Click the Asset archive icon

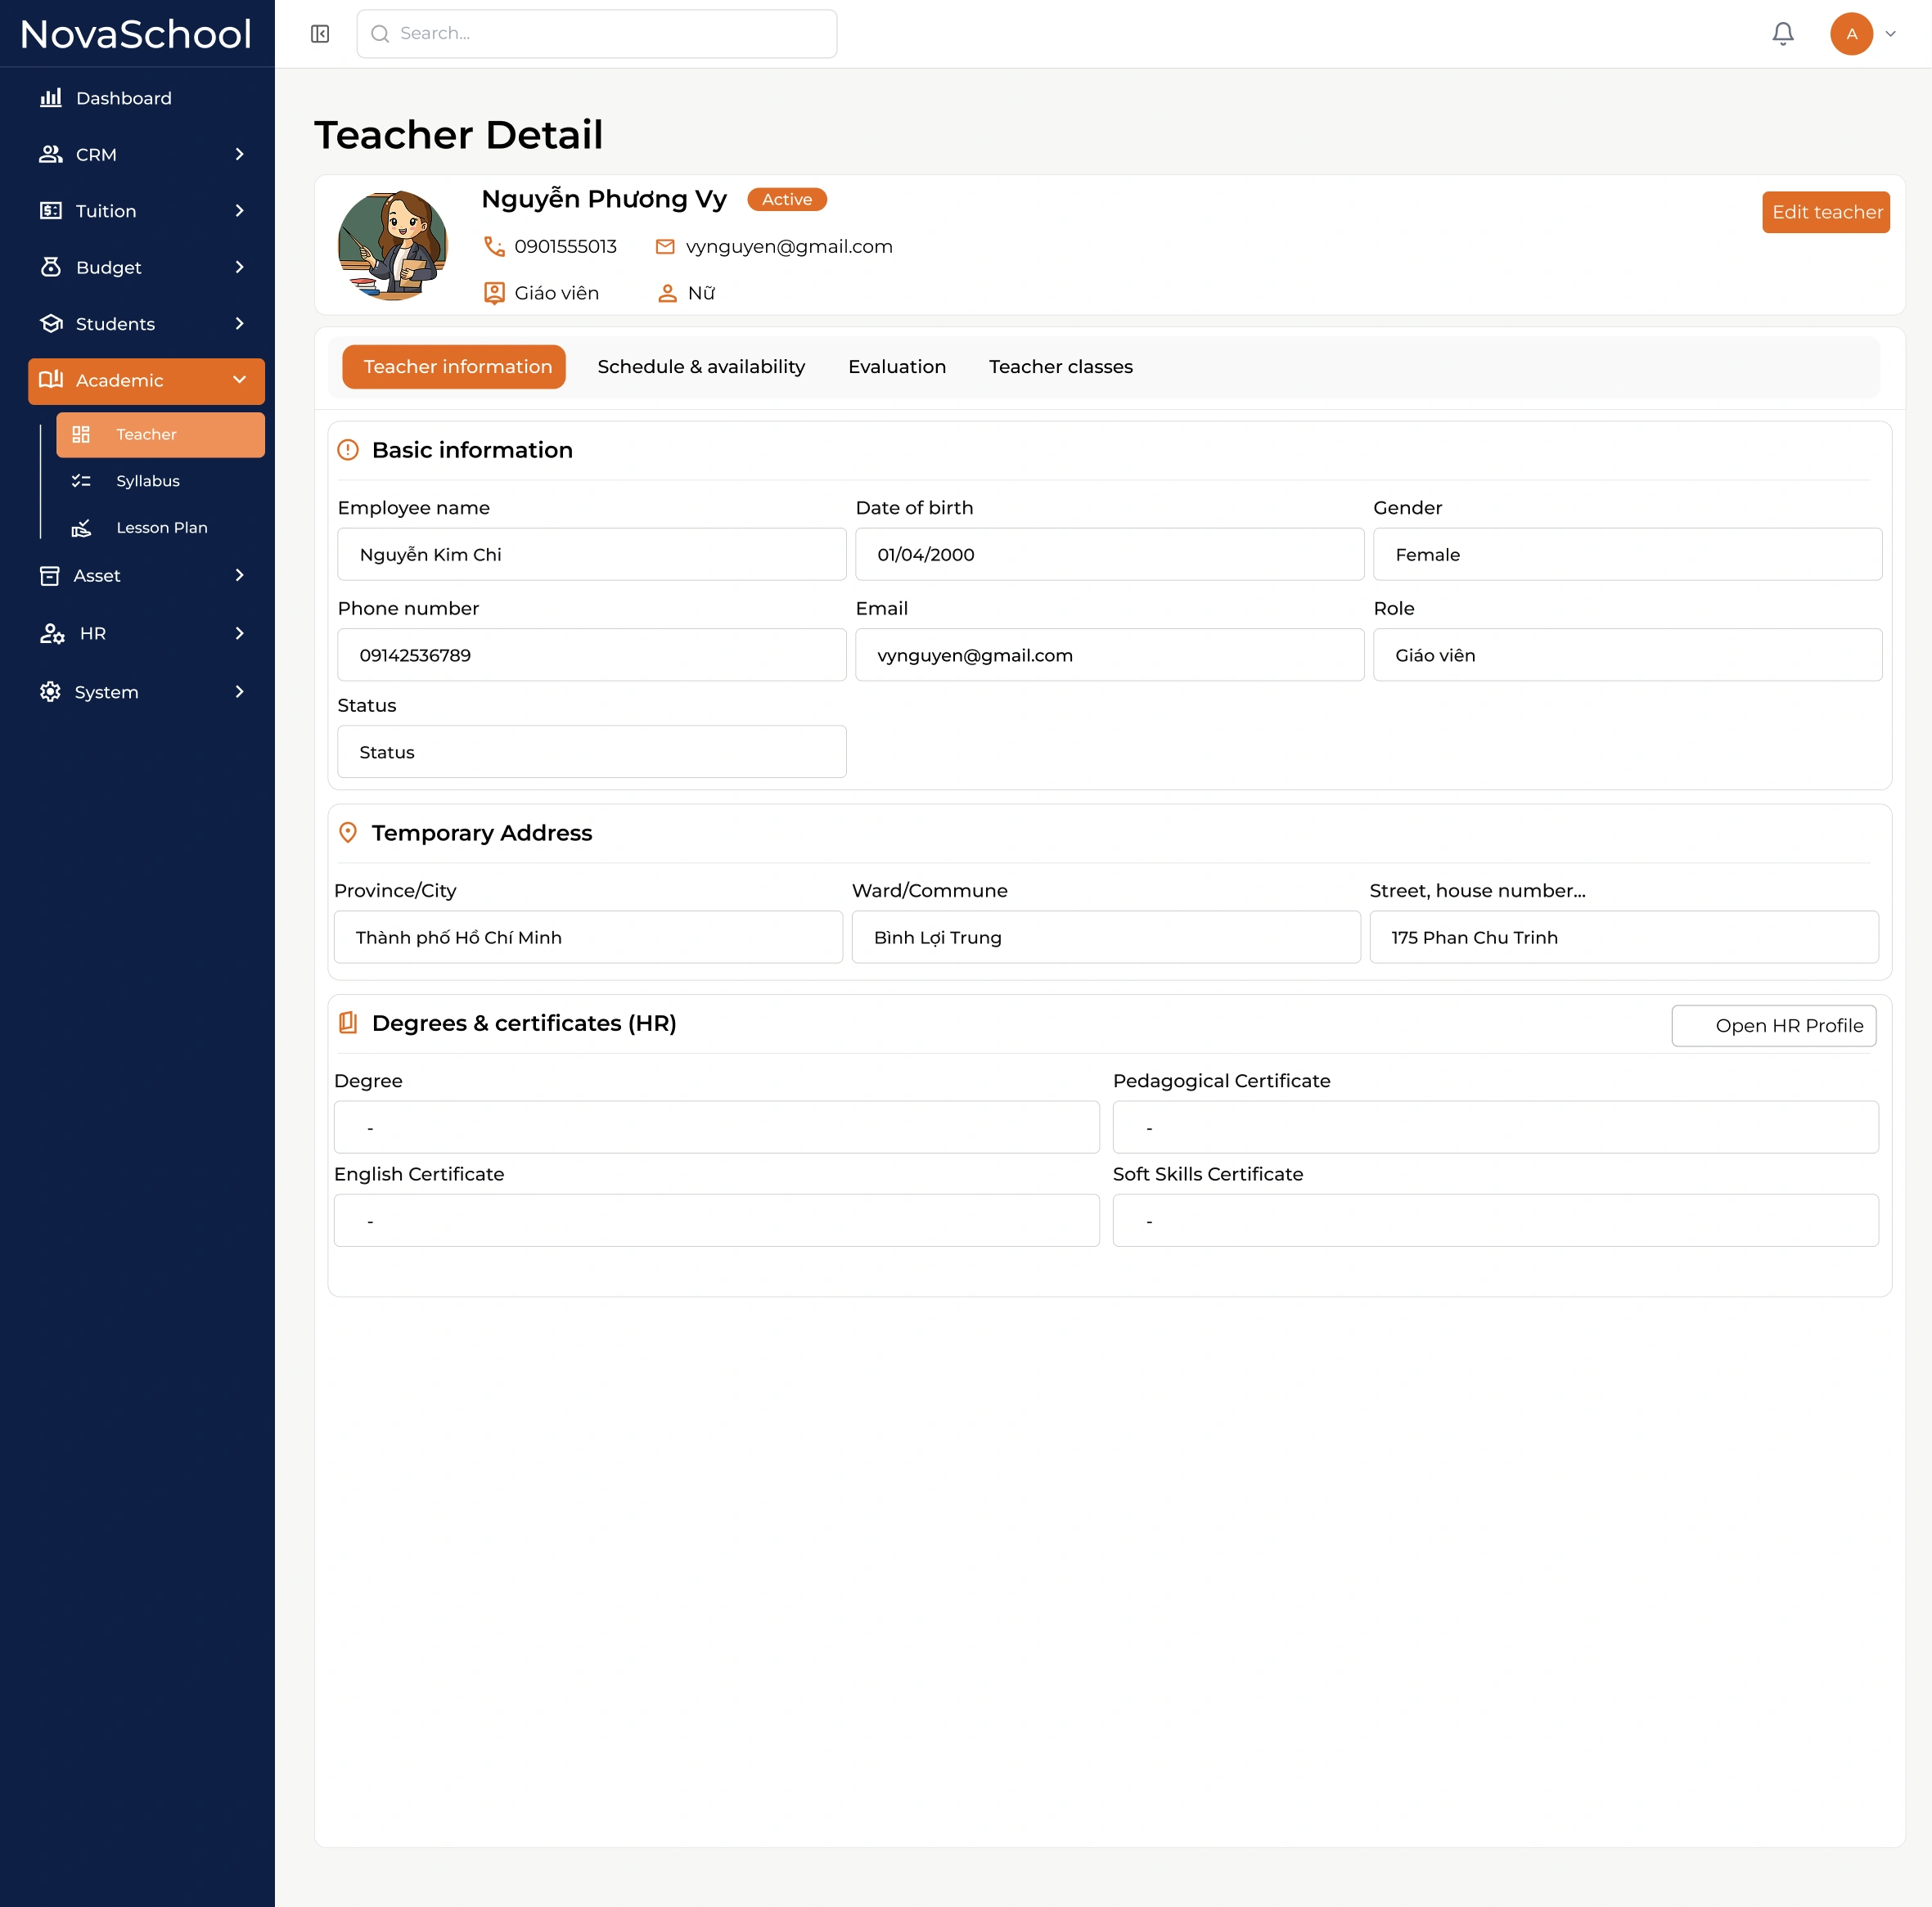[x=49, y=576]
